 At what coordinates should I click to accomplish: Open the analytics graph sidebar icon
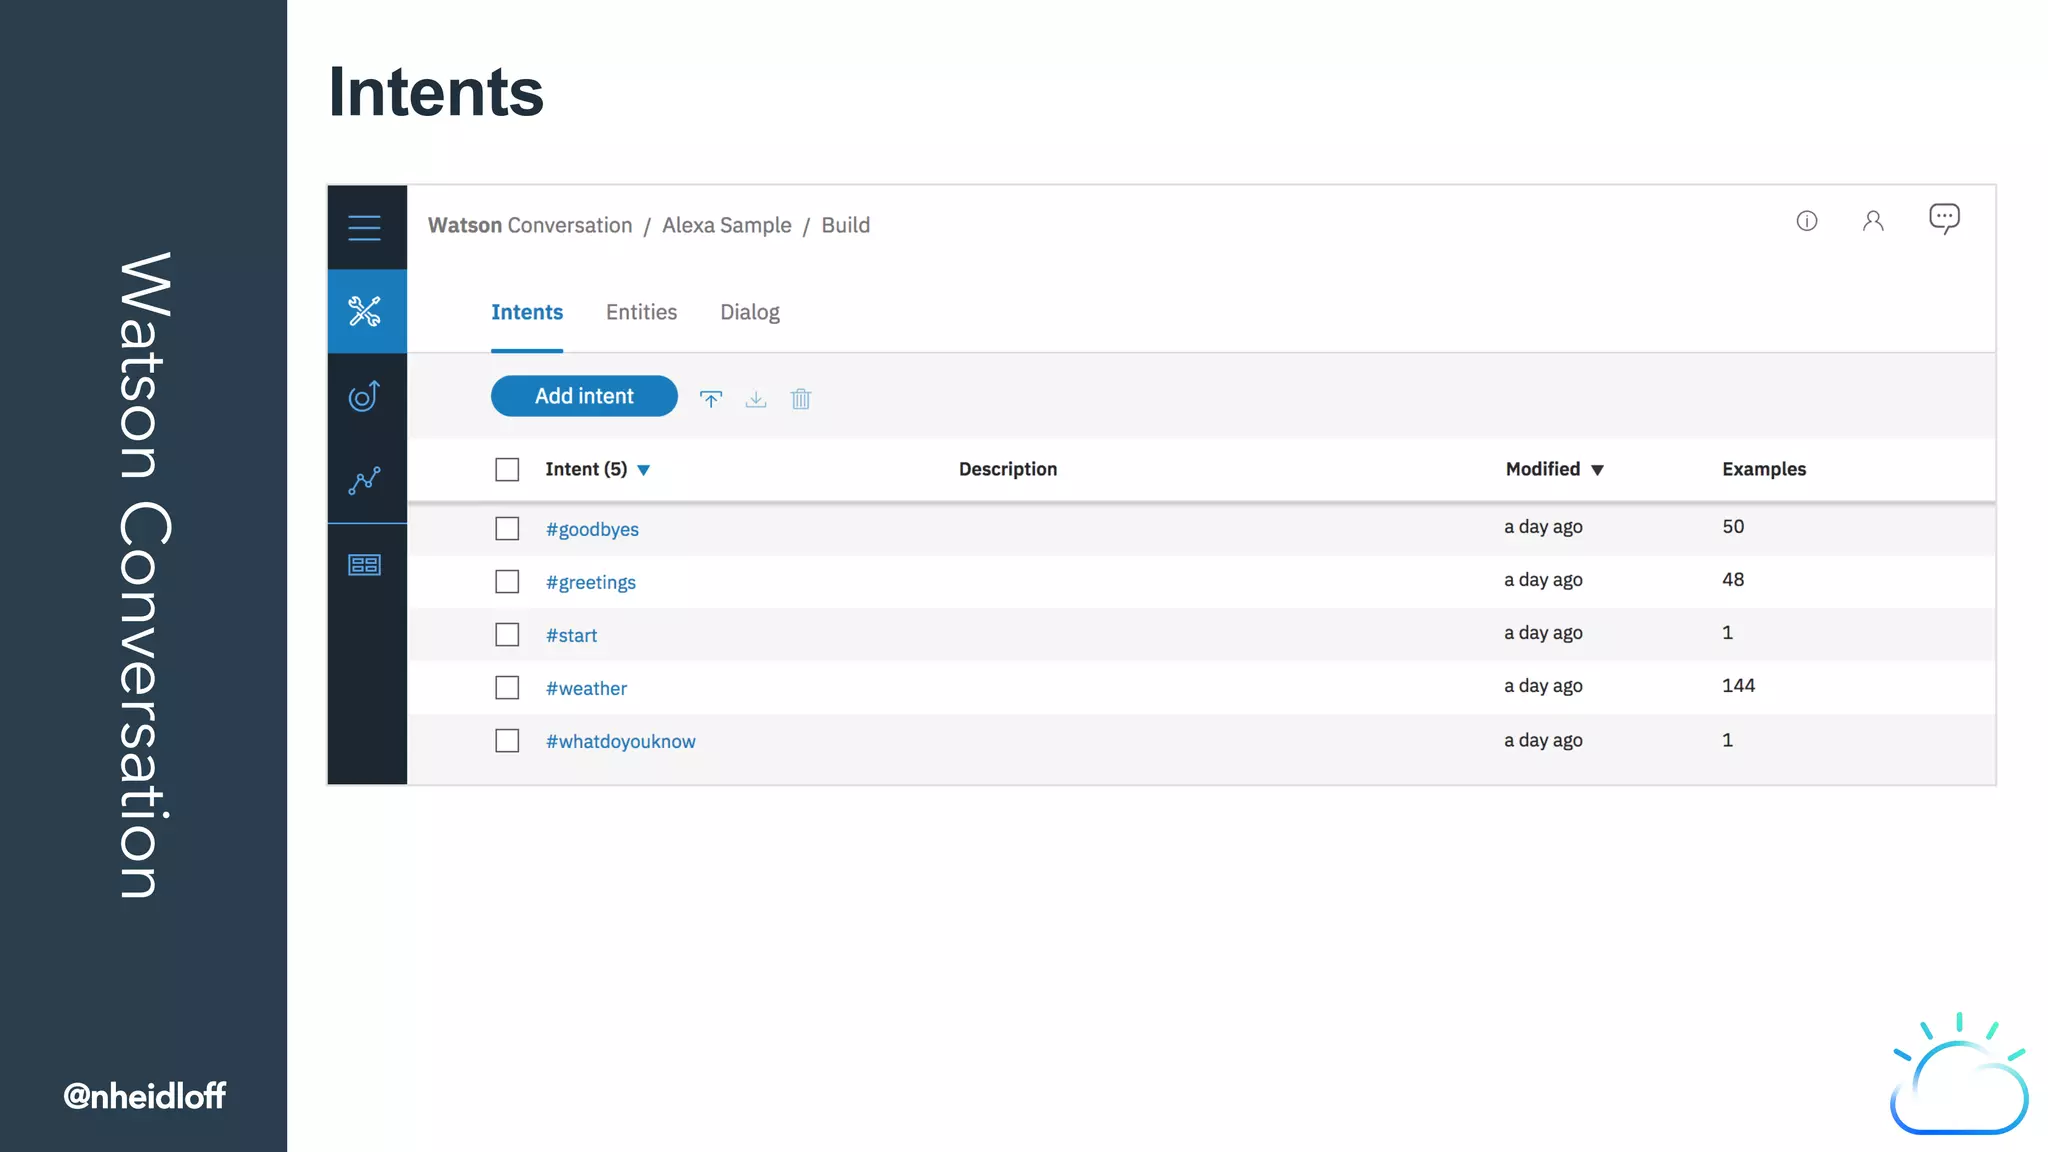pos(365,481)
